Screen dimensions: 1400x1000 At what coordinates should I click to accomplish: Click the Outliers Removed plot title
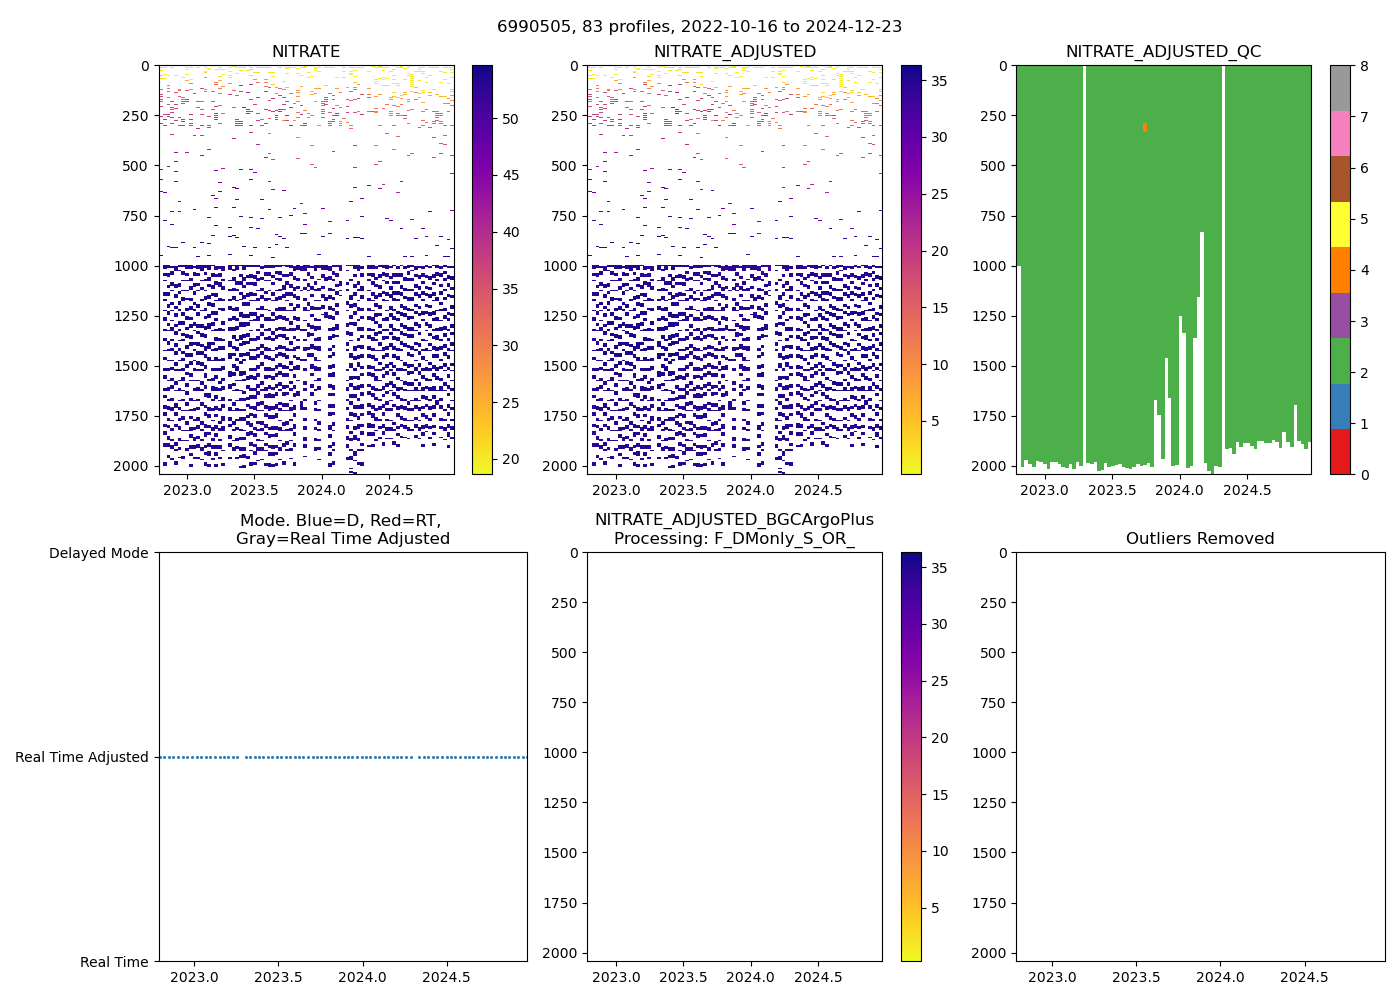pos(1200,539)
